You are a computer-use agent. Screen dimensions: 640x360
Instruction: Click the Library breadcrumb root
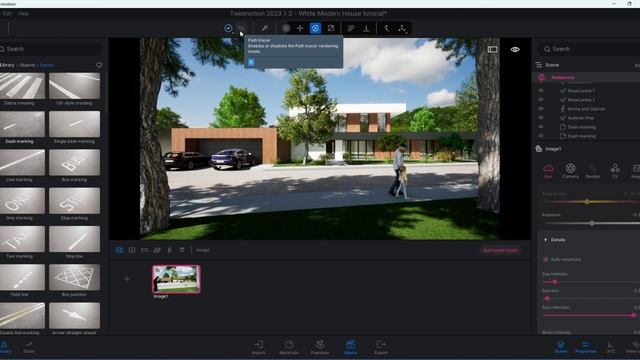[x=7, y=65]
